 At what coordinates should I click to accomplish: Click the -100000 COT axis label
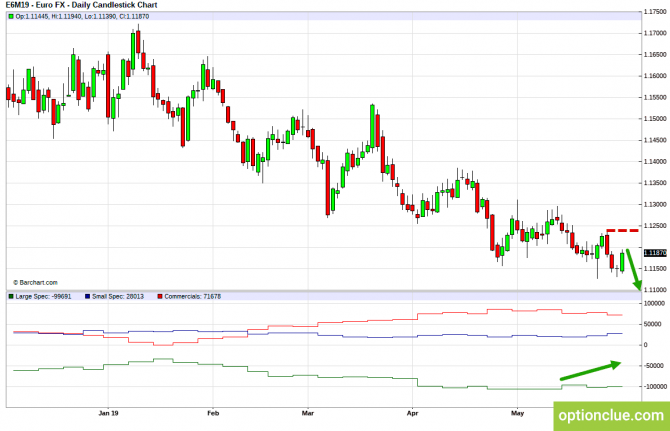(653, 387)
